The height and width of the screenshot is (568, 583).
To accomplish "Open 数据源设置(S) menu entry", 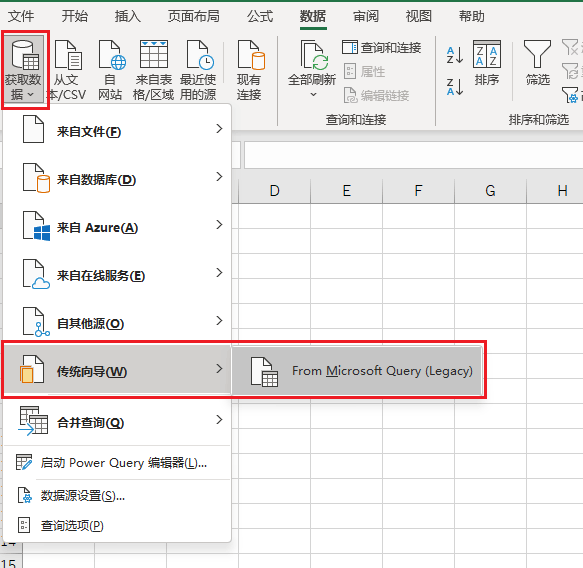I will (117, 496).
